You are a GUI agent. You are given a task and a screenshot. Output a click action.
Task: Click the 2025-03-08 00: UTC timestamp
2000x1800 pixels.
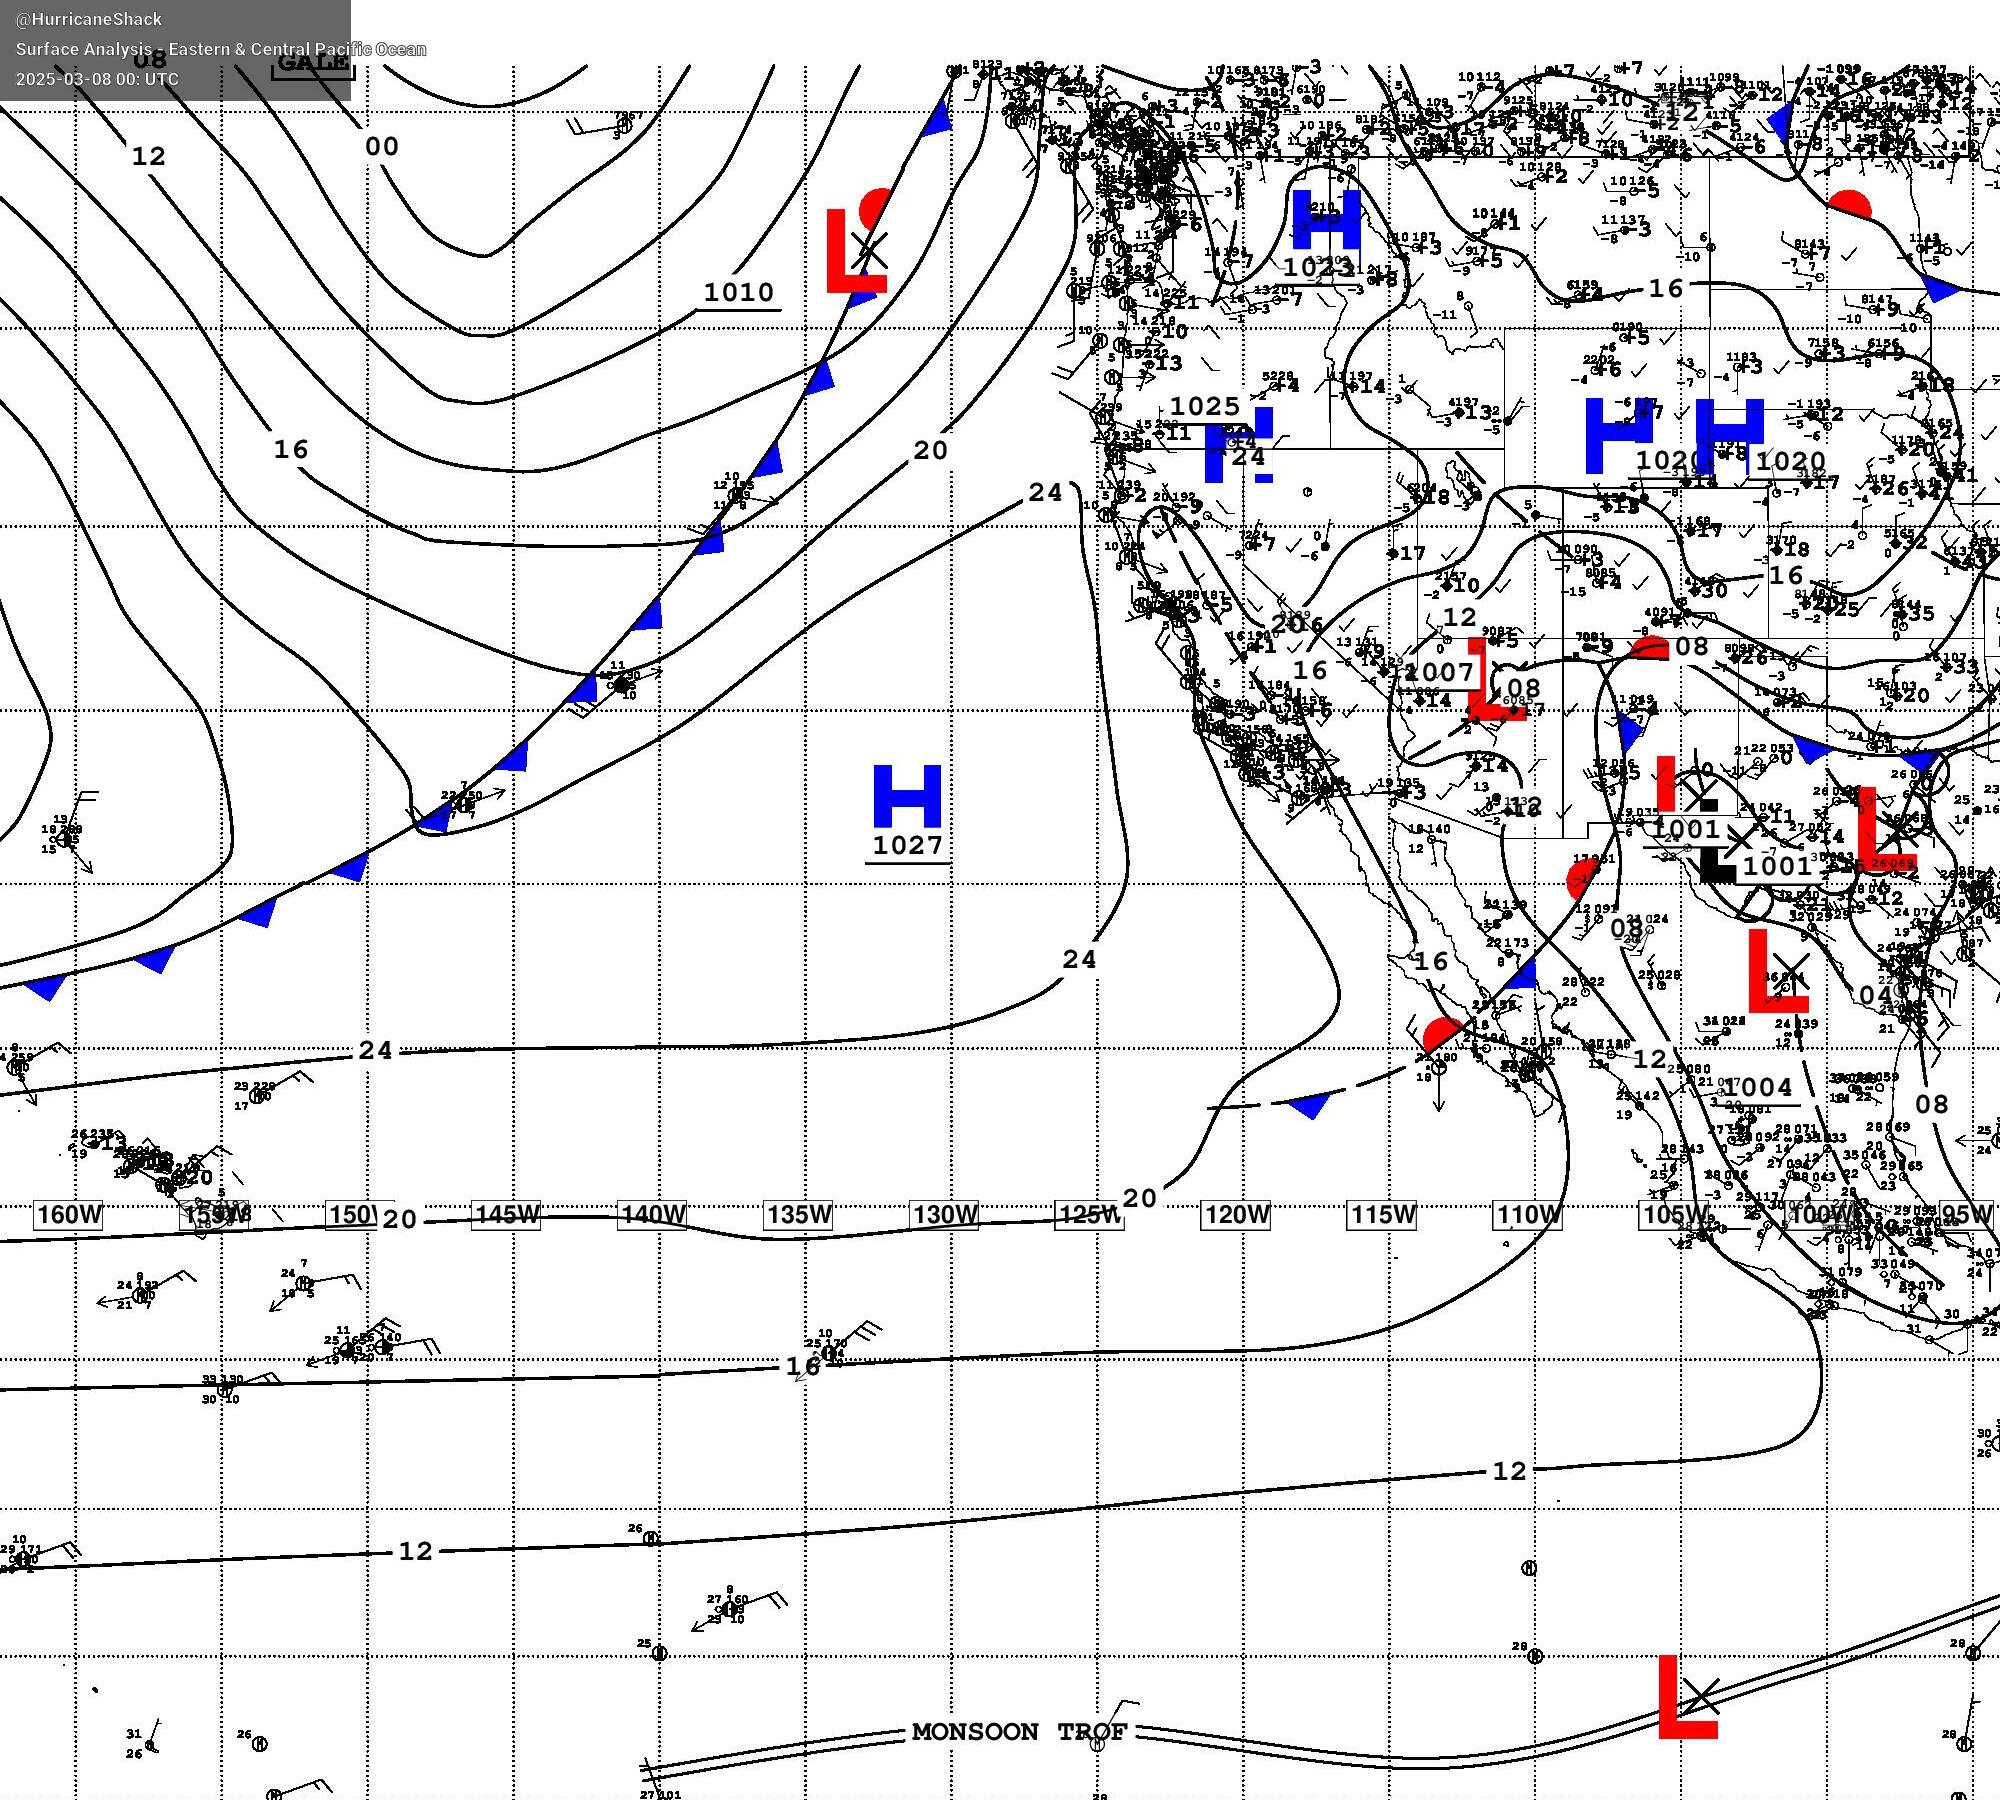tap(97, 79)
